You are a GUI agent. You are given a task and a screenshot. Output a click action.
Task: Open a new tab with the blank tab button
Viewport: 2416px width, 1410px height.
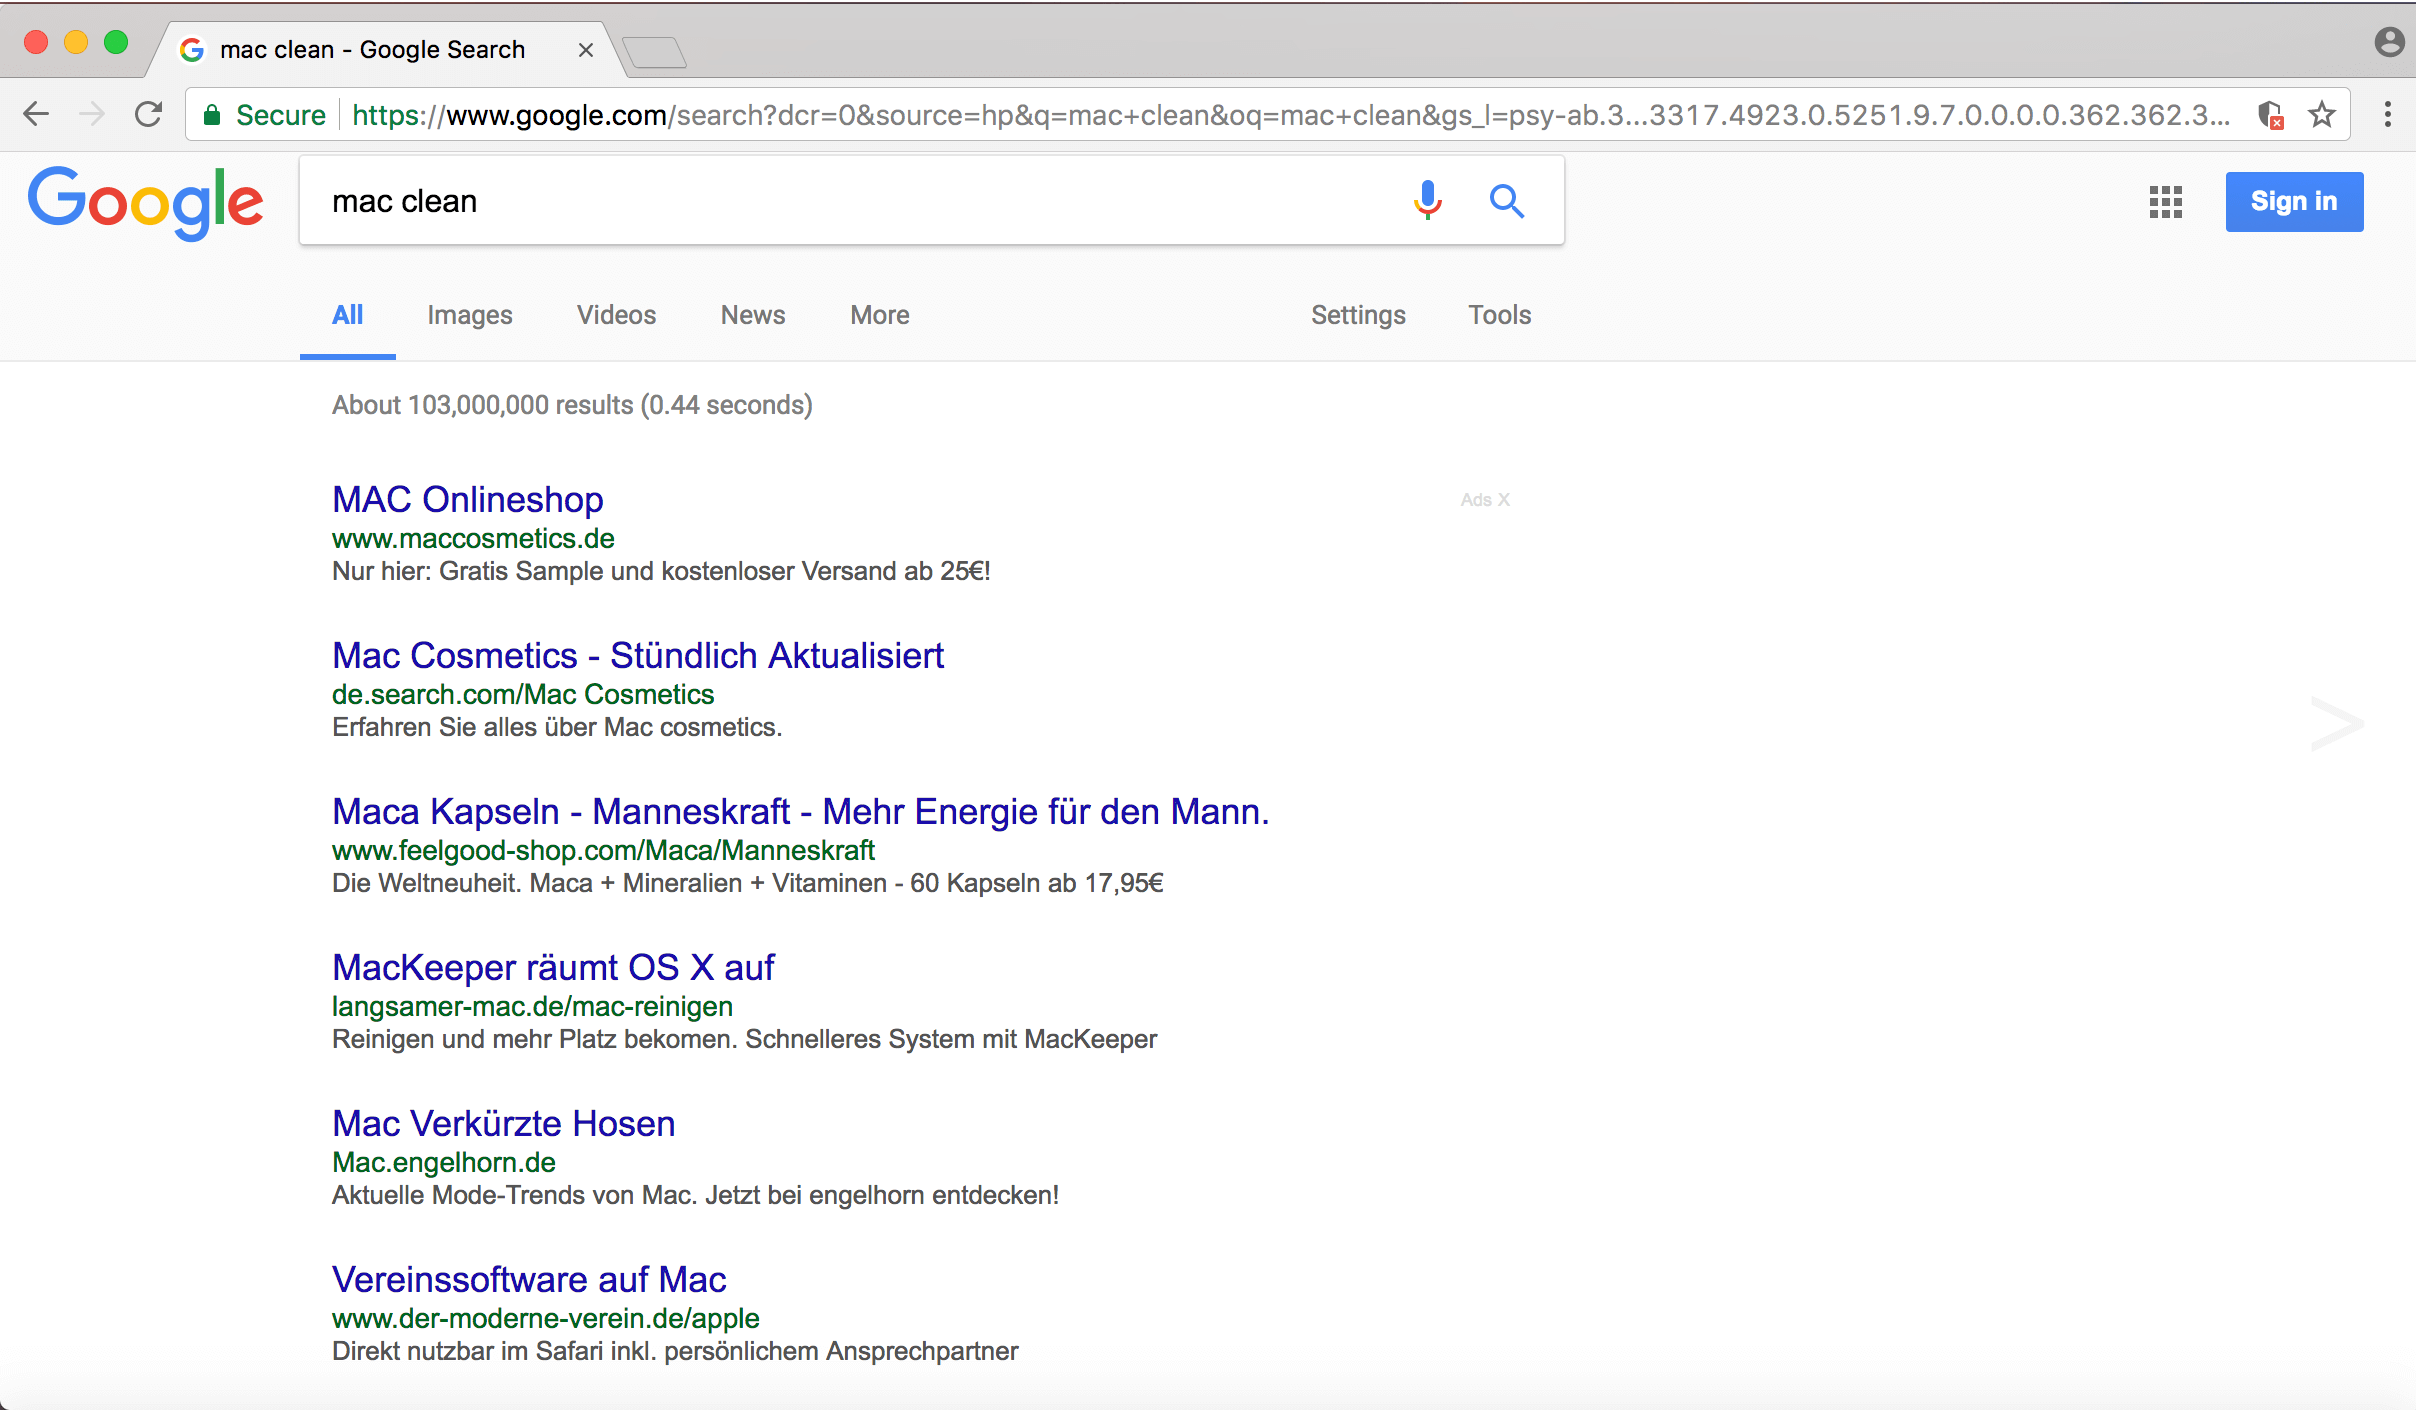(x=654, y=51)
